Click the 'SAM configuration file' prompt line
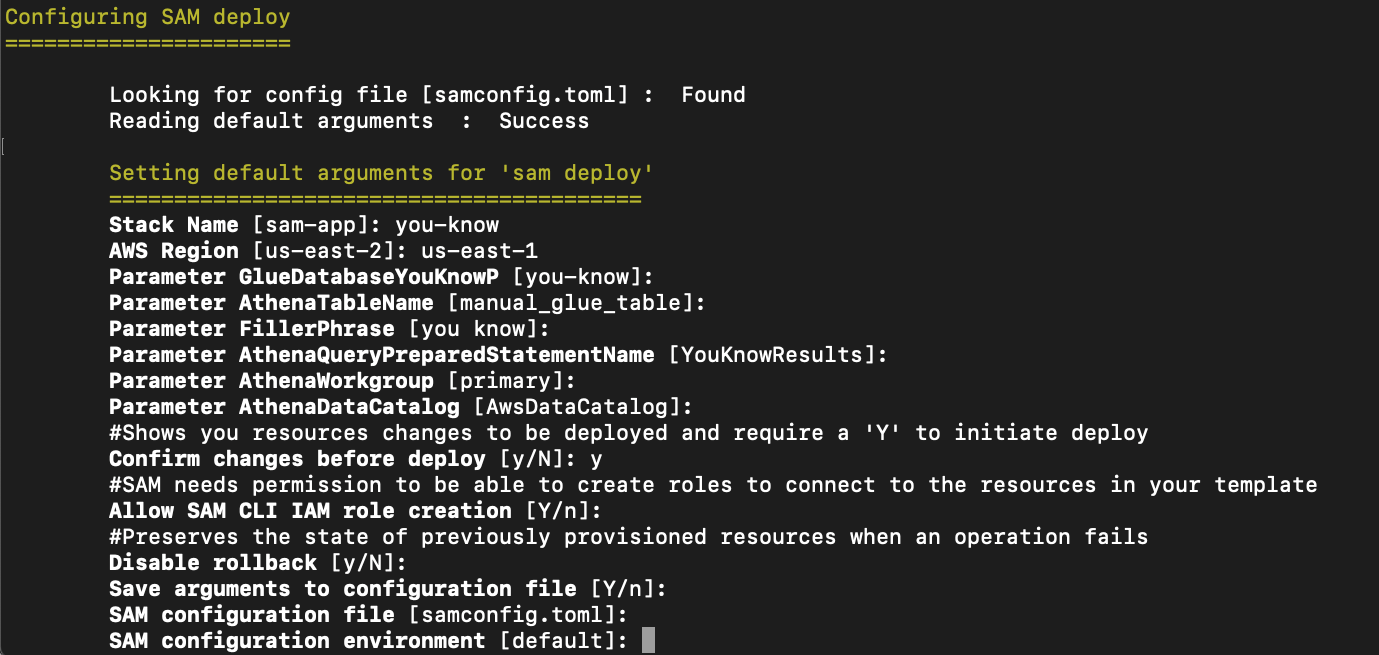Image resolution: width=1379 pixels, height=655 pixels. click(x=368, y=615)
